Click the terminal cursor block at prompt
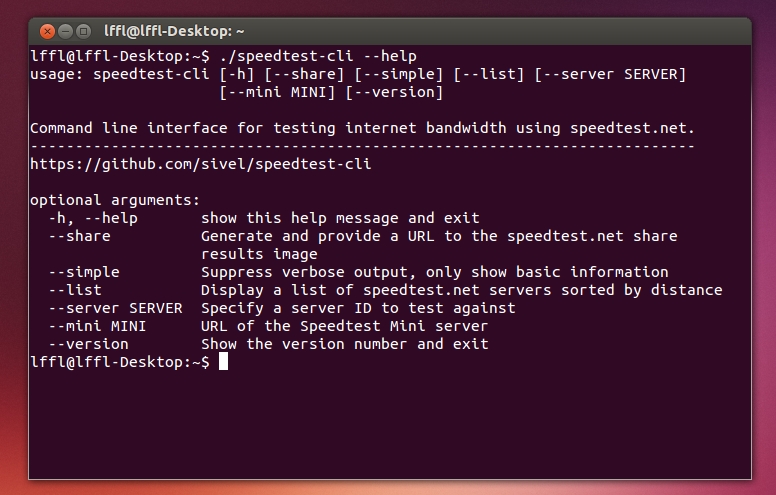Image resolution: width=776 pixels, height=495 pixels. (x=223, y=362)
